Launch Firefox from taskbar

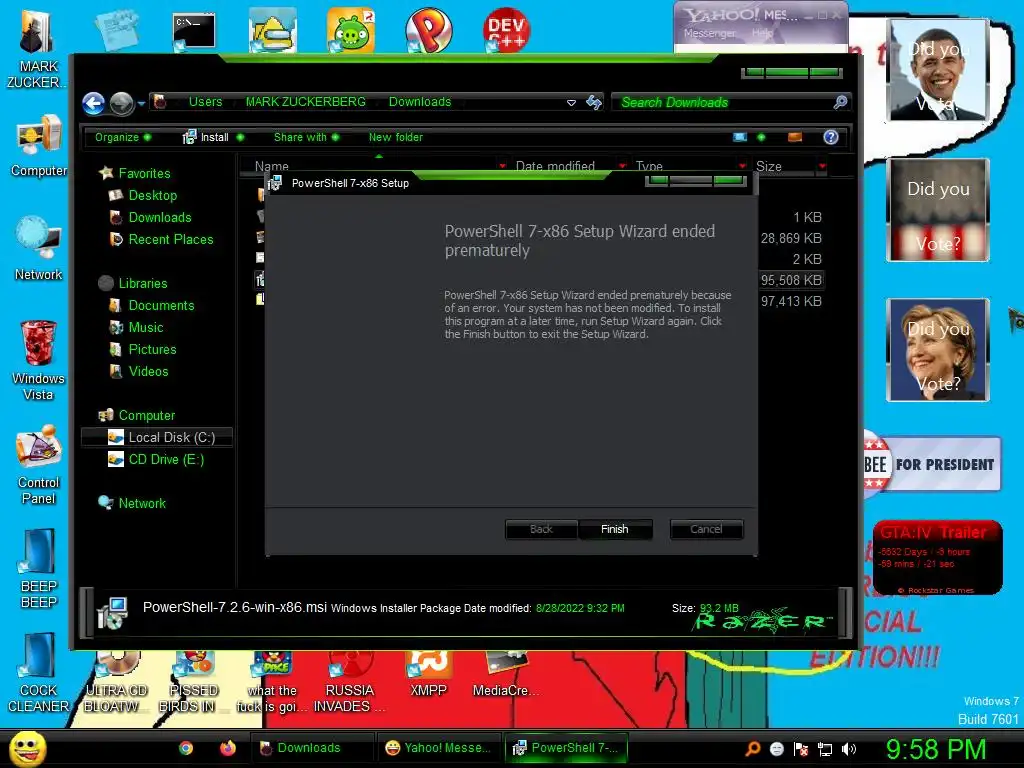pyautogui.click(x=227, y=748)
